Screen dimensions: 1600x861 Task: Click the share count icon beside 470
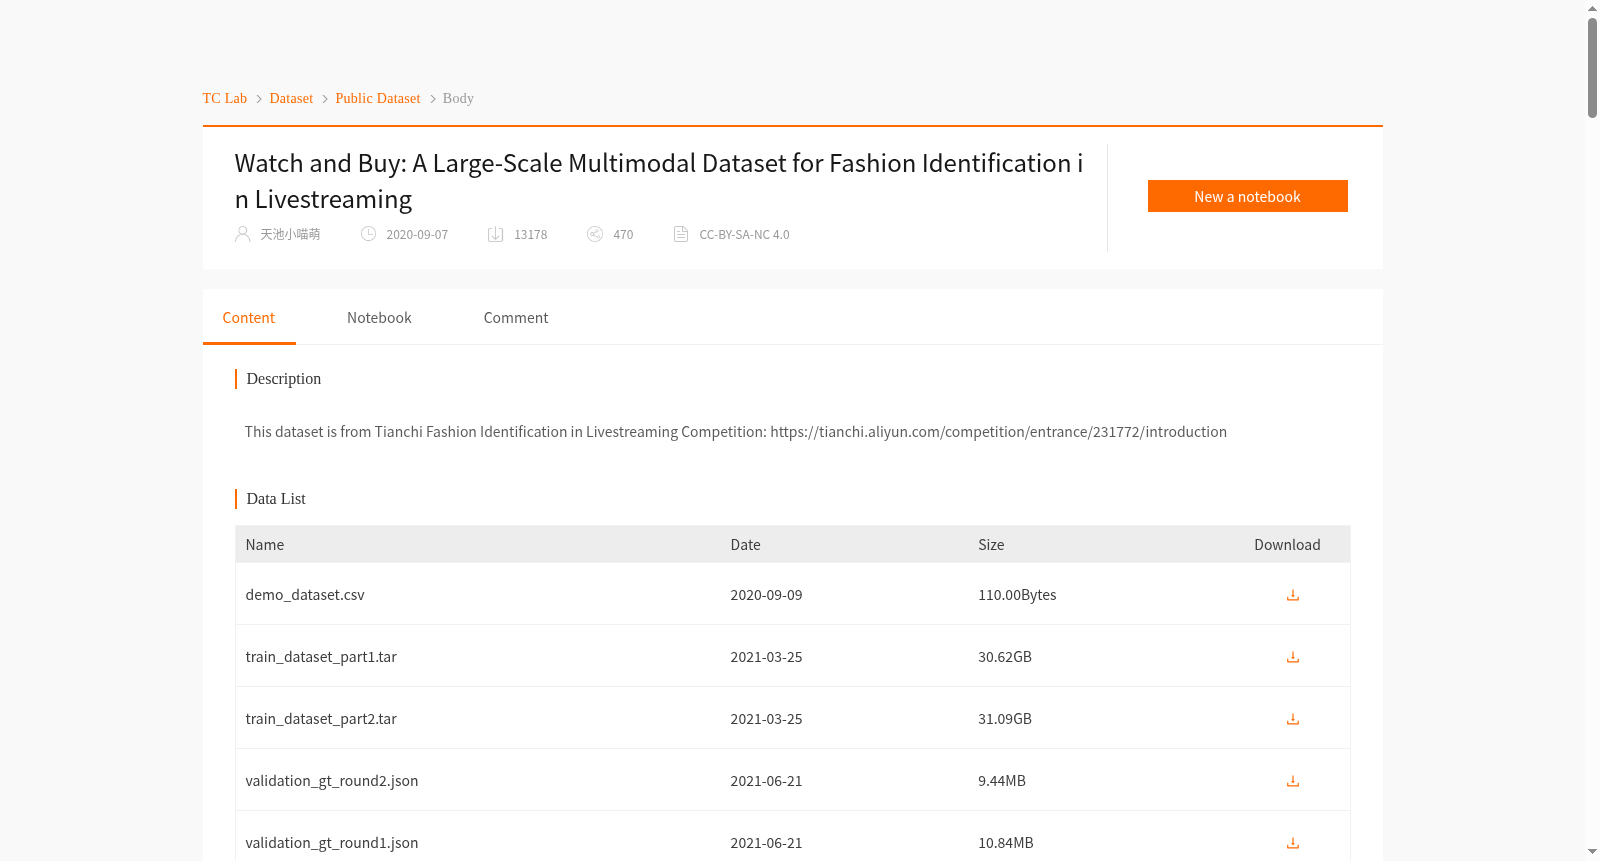coord(595,234)
